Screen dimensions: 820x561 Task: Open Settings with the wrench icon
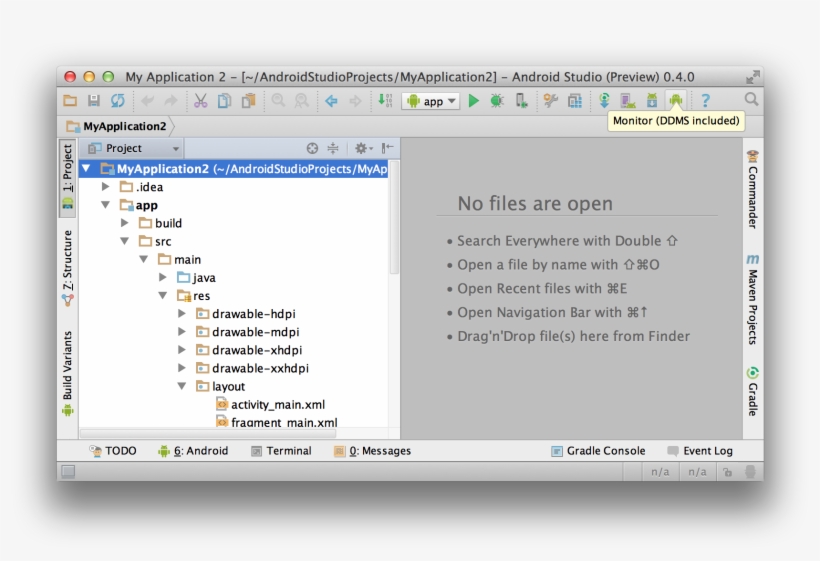[x=551, y=100]
